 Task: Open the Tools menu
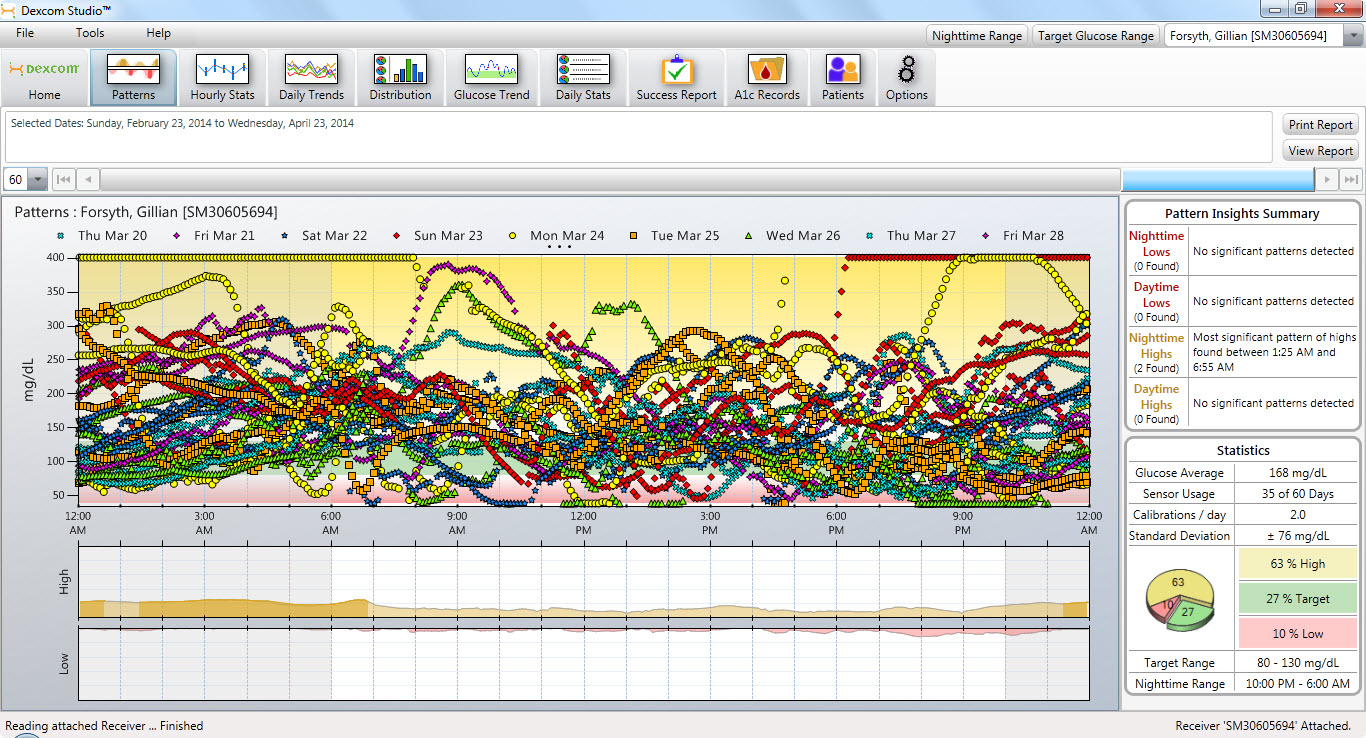[90, 33]
